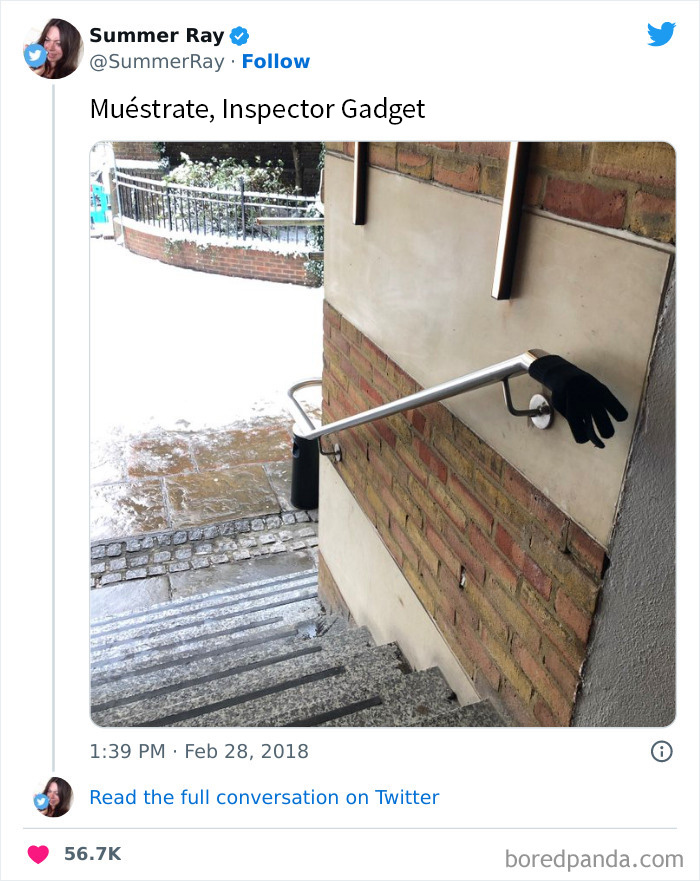Click the @SummerRay handle
This screenshot has width=700, height=881.
pos(156,61)
